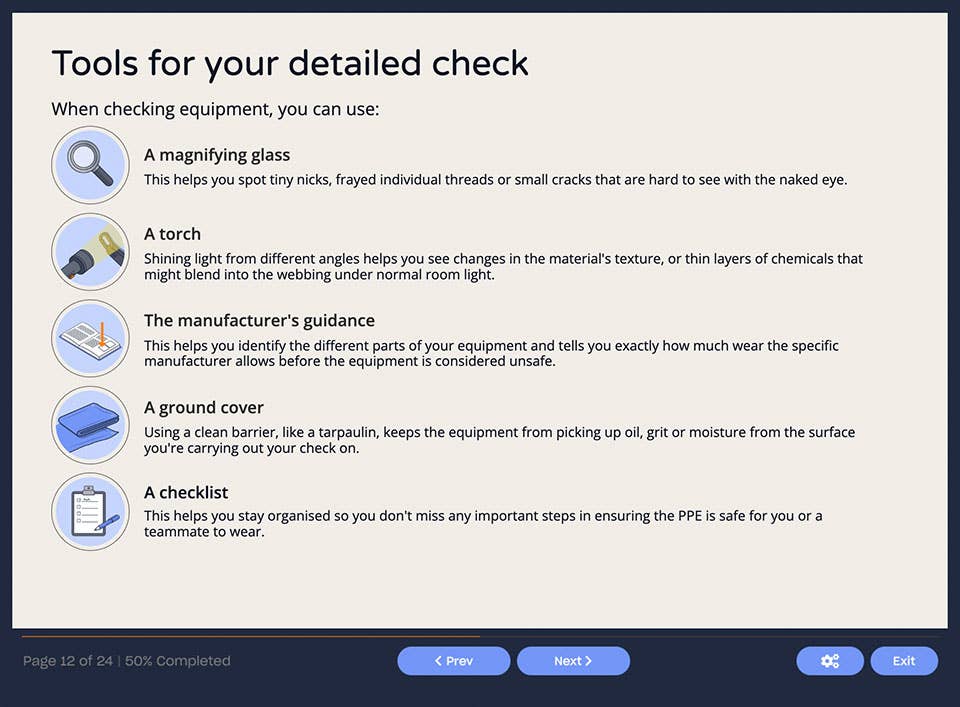The image size is (960, 707).
Task: Click the A ground cover heading
Action: [x=204, y=407]
